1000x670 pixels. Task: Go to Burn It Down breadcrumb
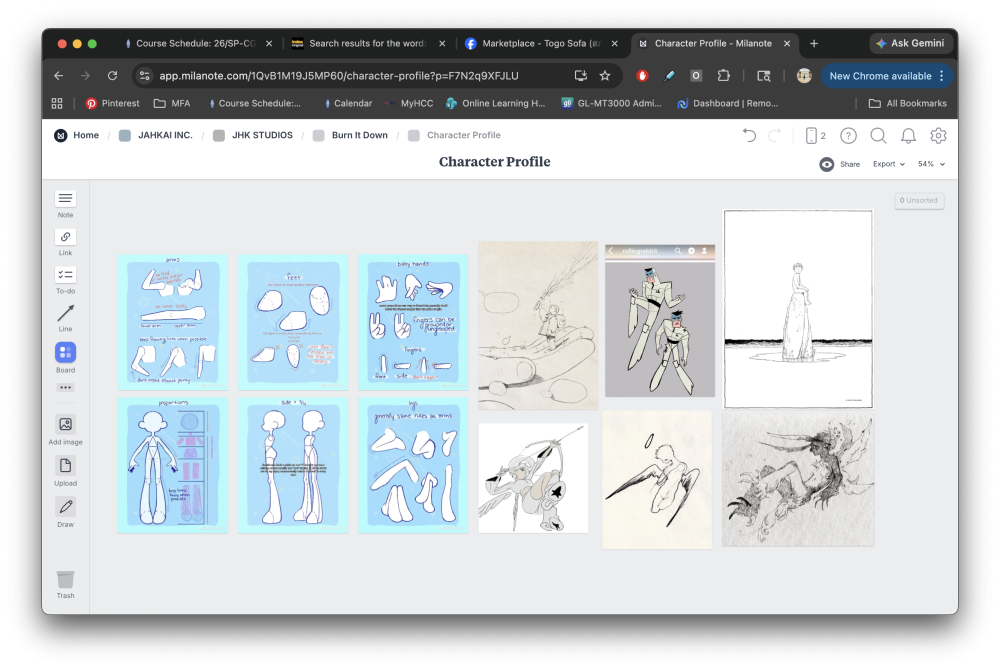359,135
